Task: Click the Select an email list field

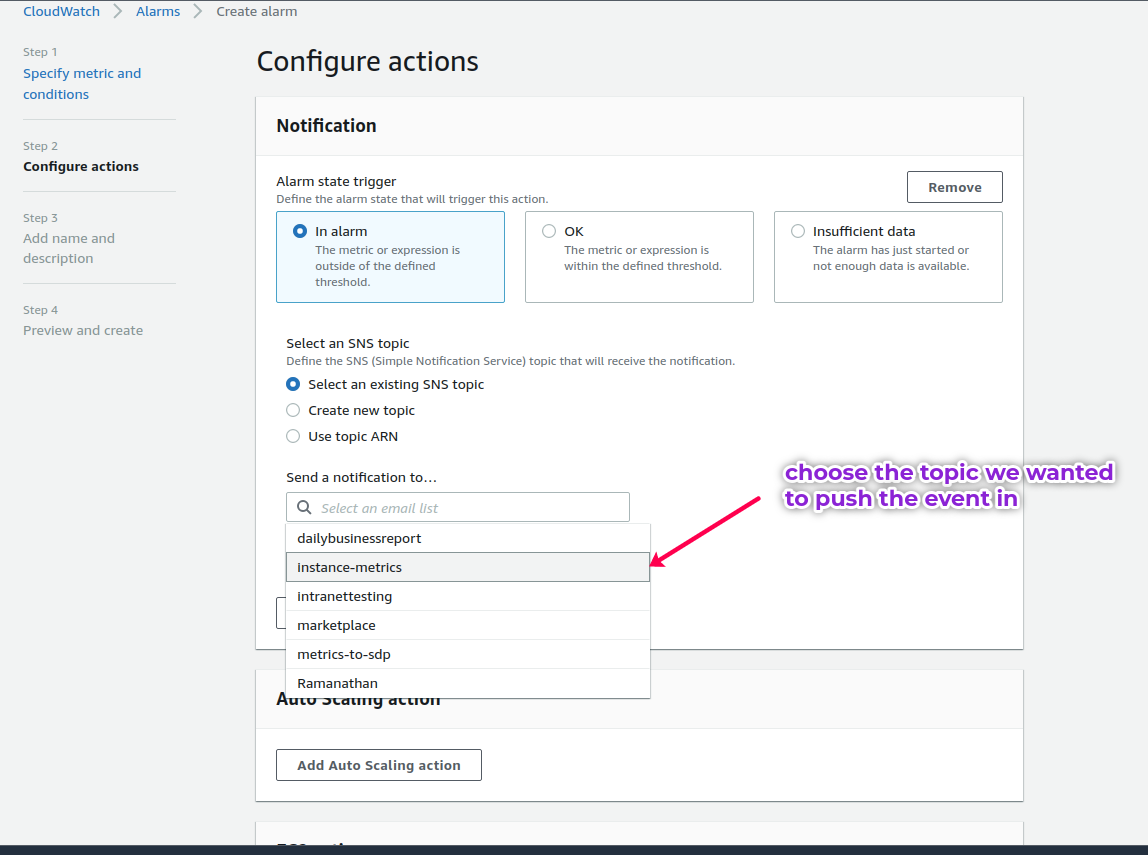Action: (470, 508)
